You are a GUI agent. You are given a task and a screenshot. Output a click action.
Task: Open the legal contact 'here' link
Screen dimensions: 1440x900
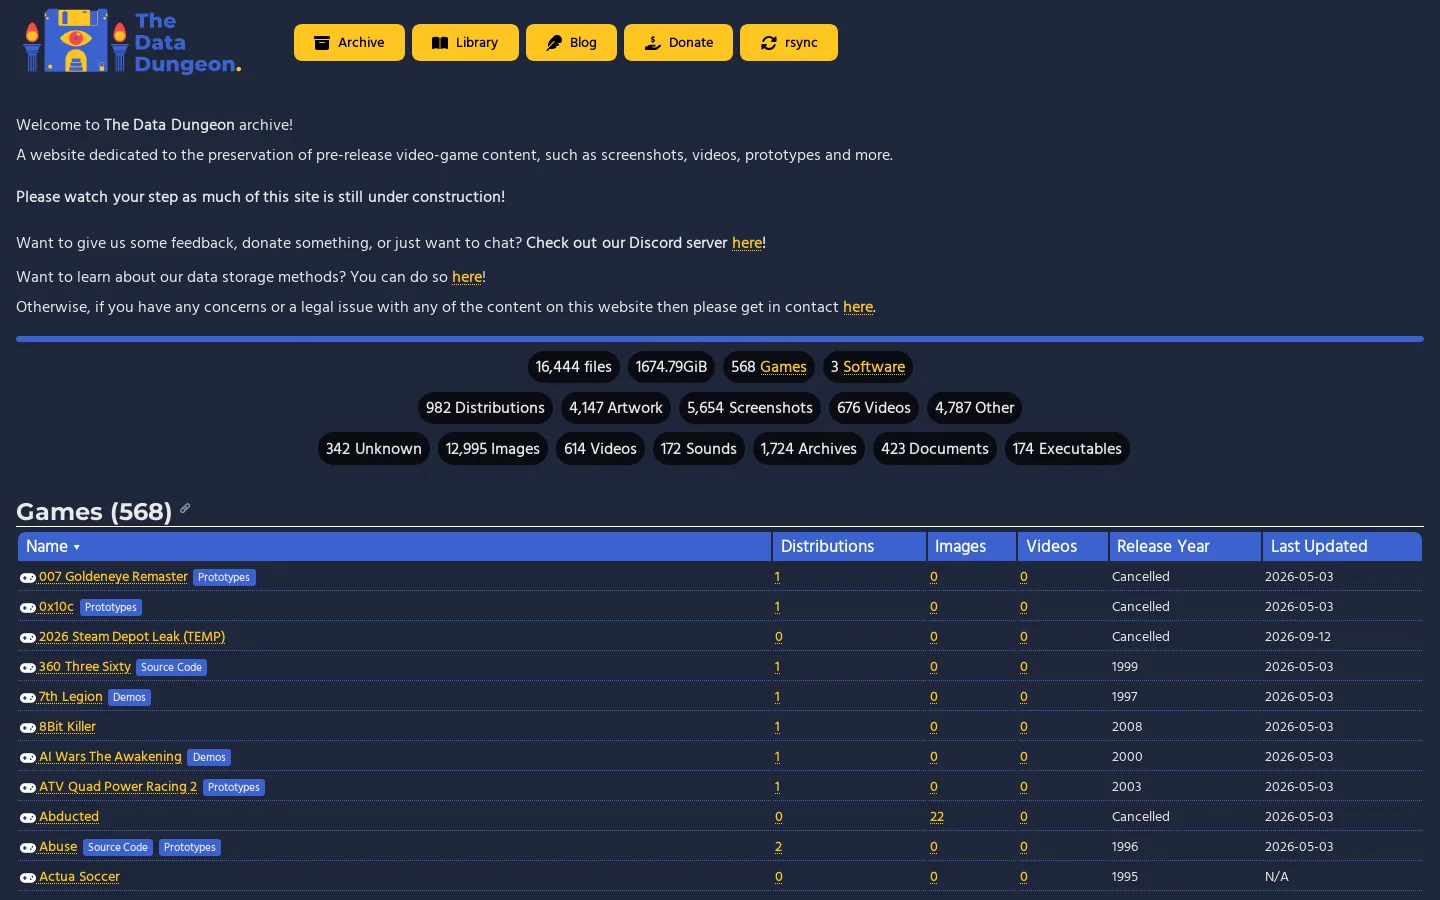[x=858, y=307]
